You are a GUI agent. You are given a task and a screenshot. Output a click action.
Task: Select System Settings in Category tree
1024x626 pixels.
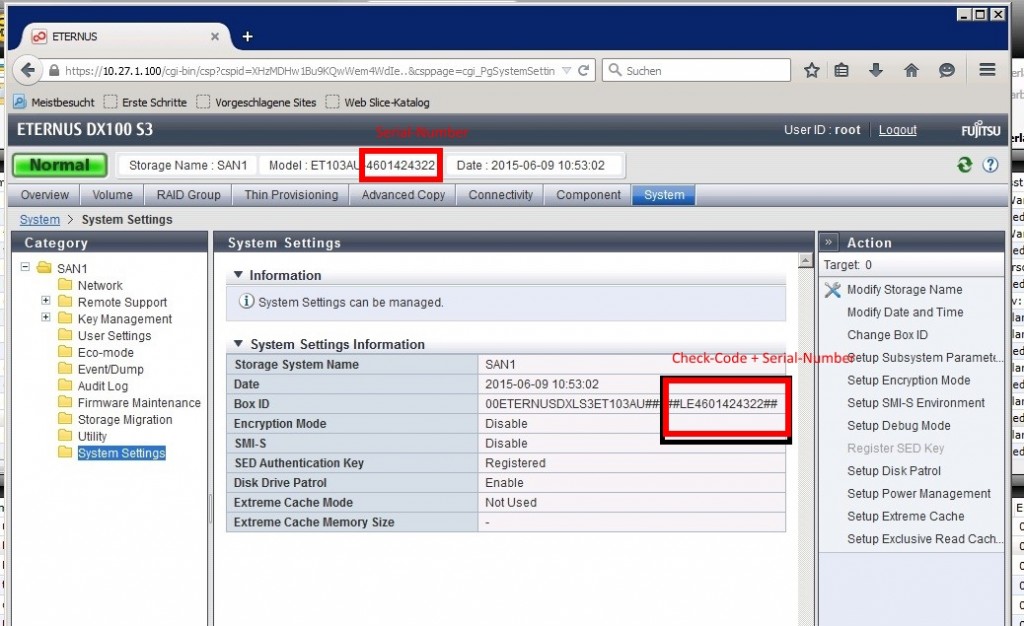[121, 453]
